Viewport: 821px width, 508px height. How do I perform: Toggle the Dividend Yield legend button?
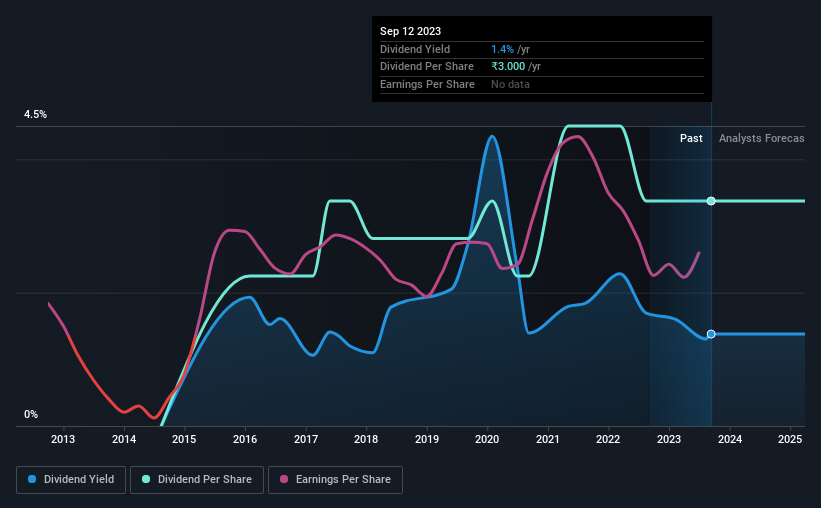[71, 480]
